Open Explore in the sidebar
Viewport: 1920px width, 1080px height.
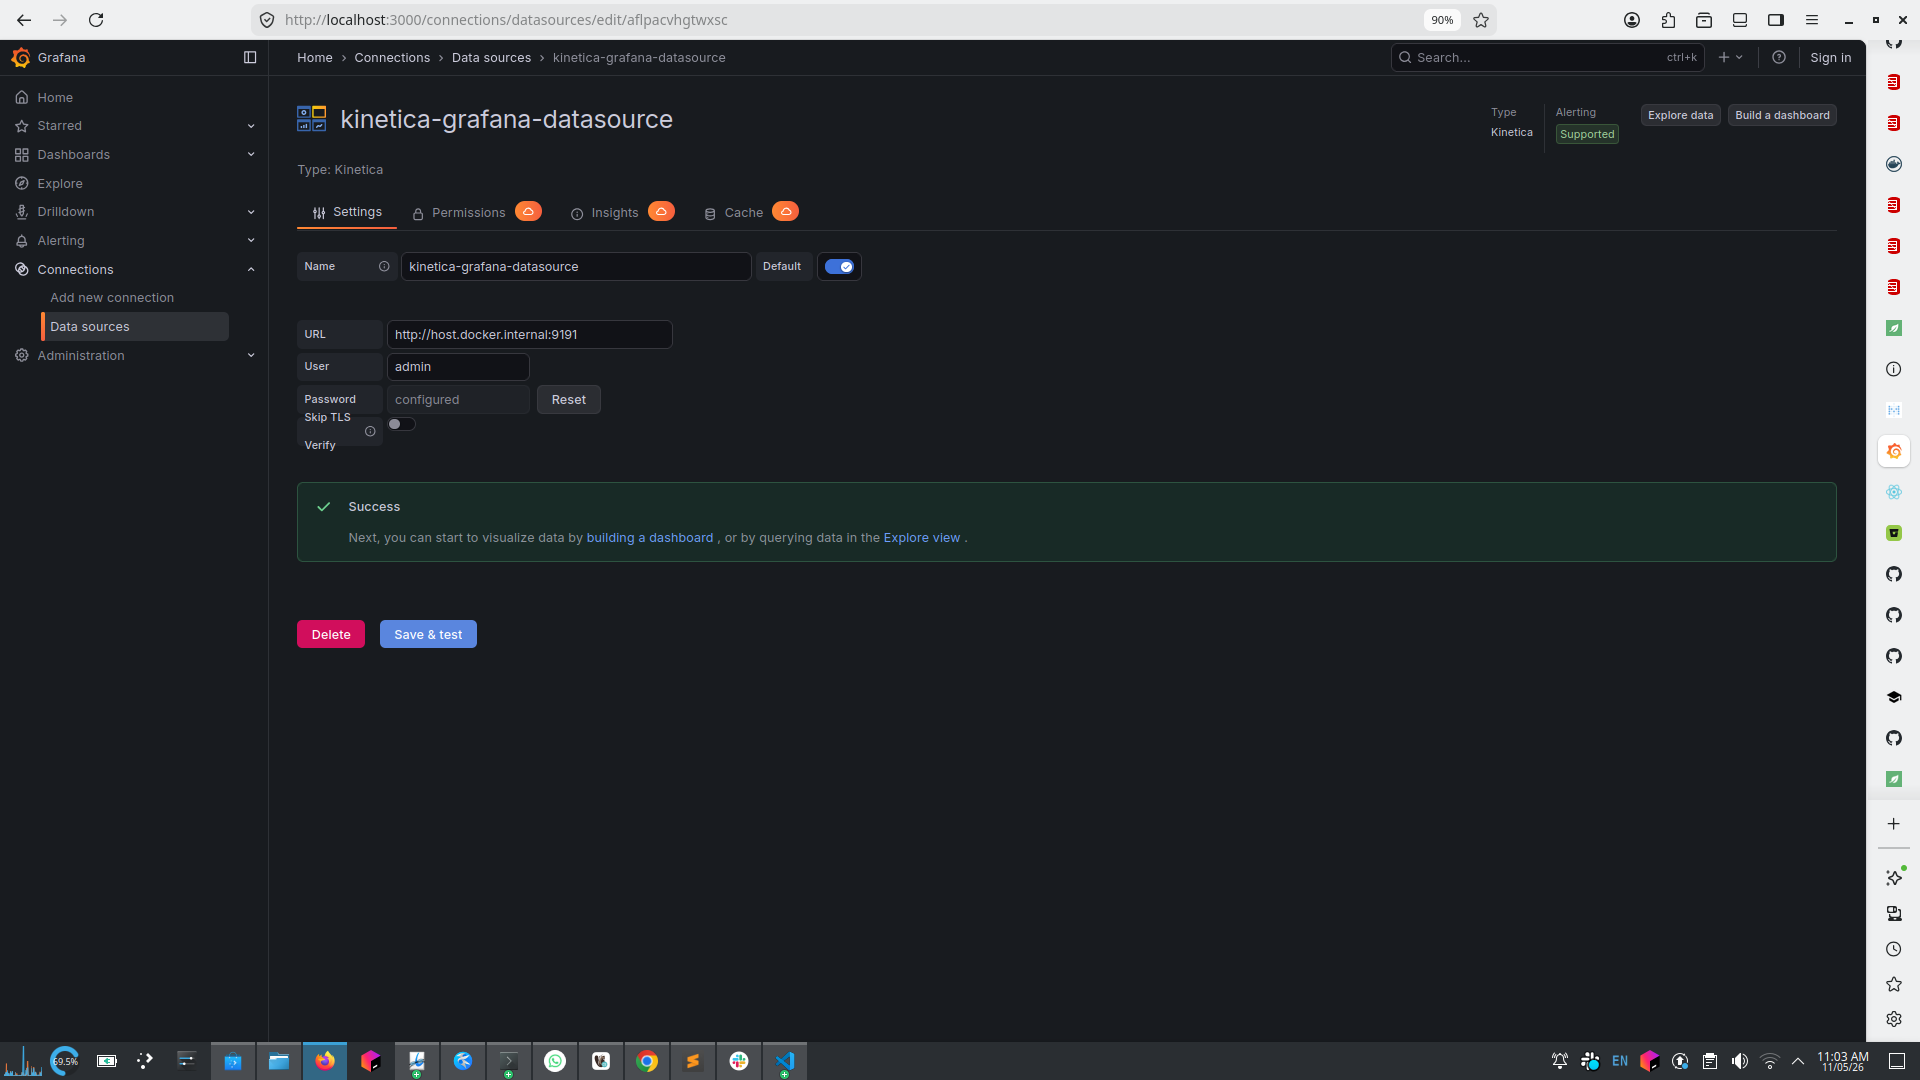[x=60, y=184]
